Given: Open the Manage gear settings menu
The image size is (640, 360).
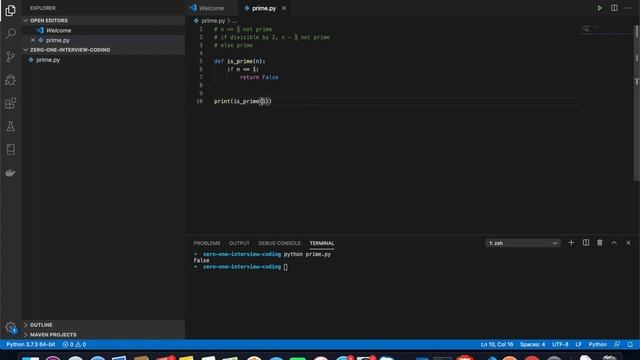Looking at the screenshot, I should [11, 327].
